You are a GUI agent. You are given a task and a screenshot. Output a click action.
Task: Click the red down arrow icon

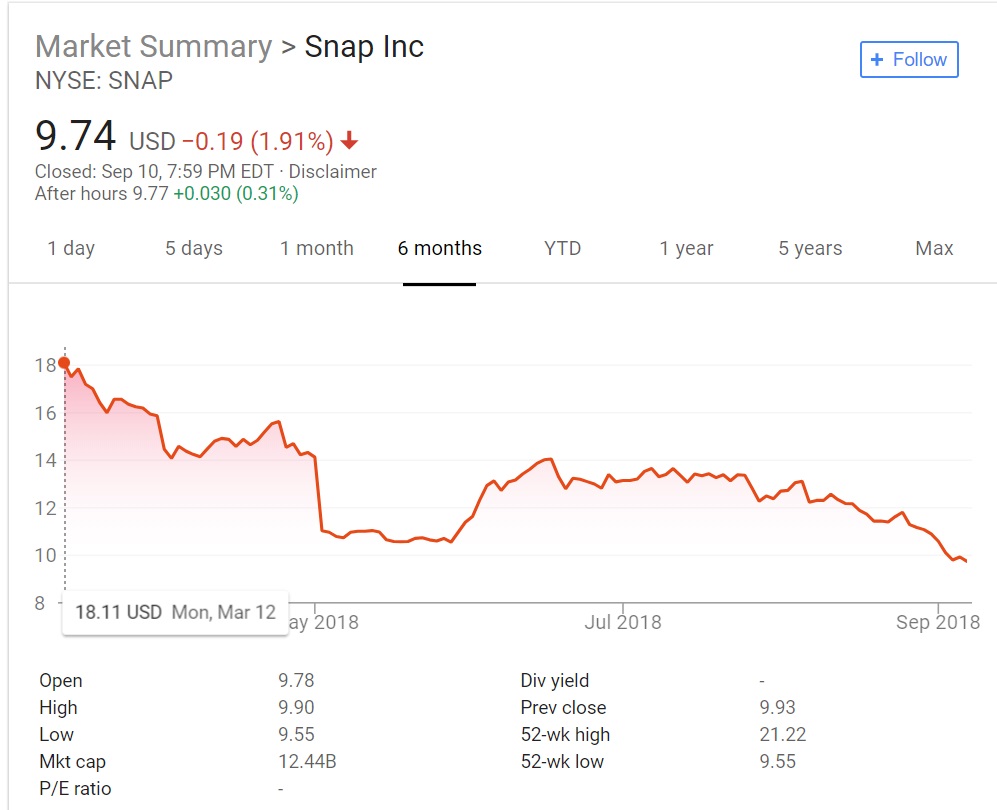pos(349,139)
